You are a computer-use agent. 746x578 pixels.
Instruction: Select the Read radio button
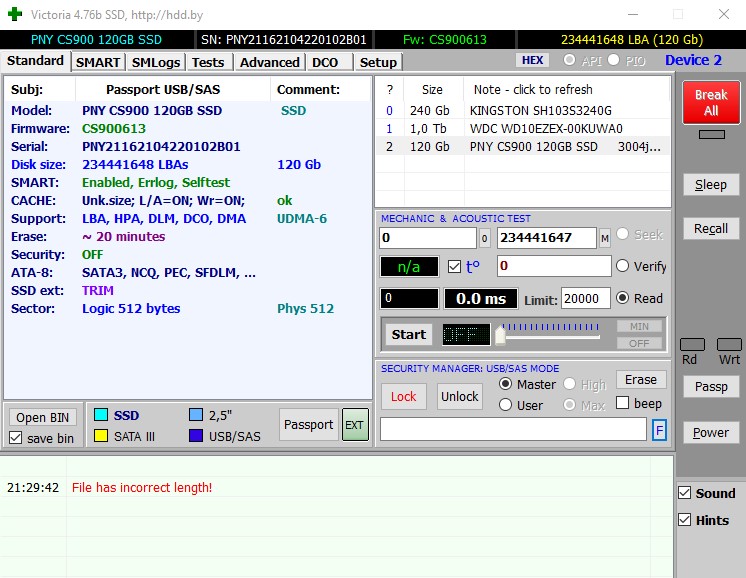(x=622, y=298)
